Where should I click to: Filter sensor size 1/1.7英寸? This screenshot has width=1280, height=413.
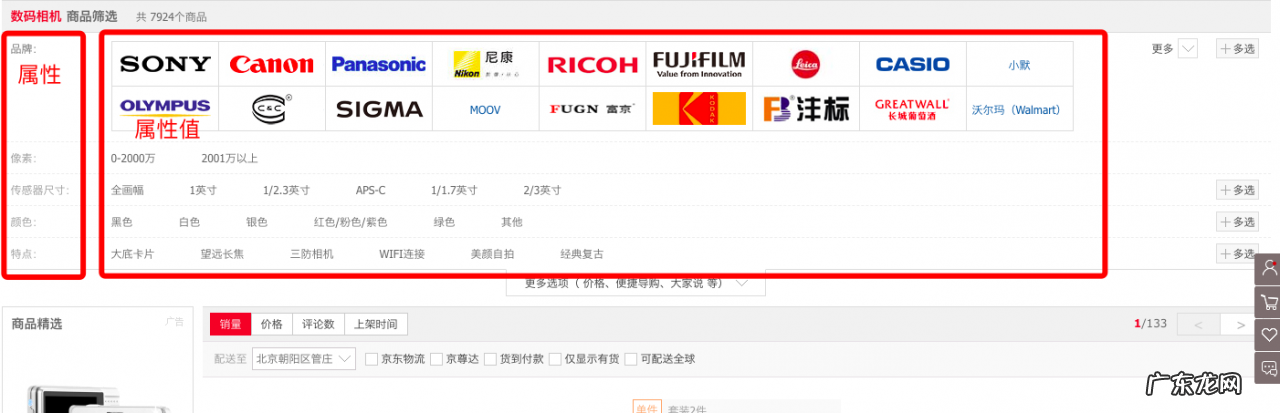(x=454, y=190)
